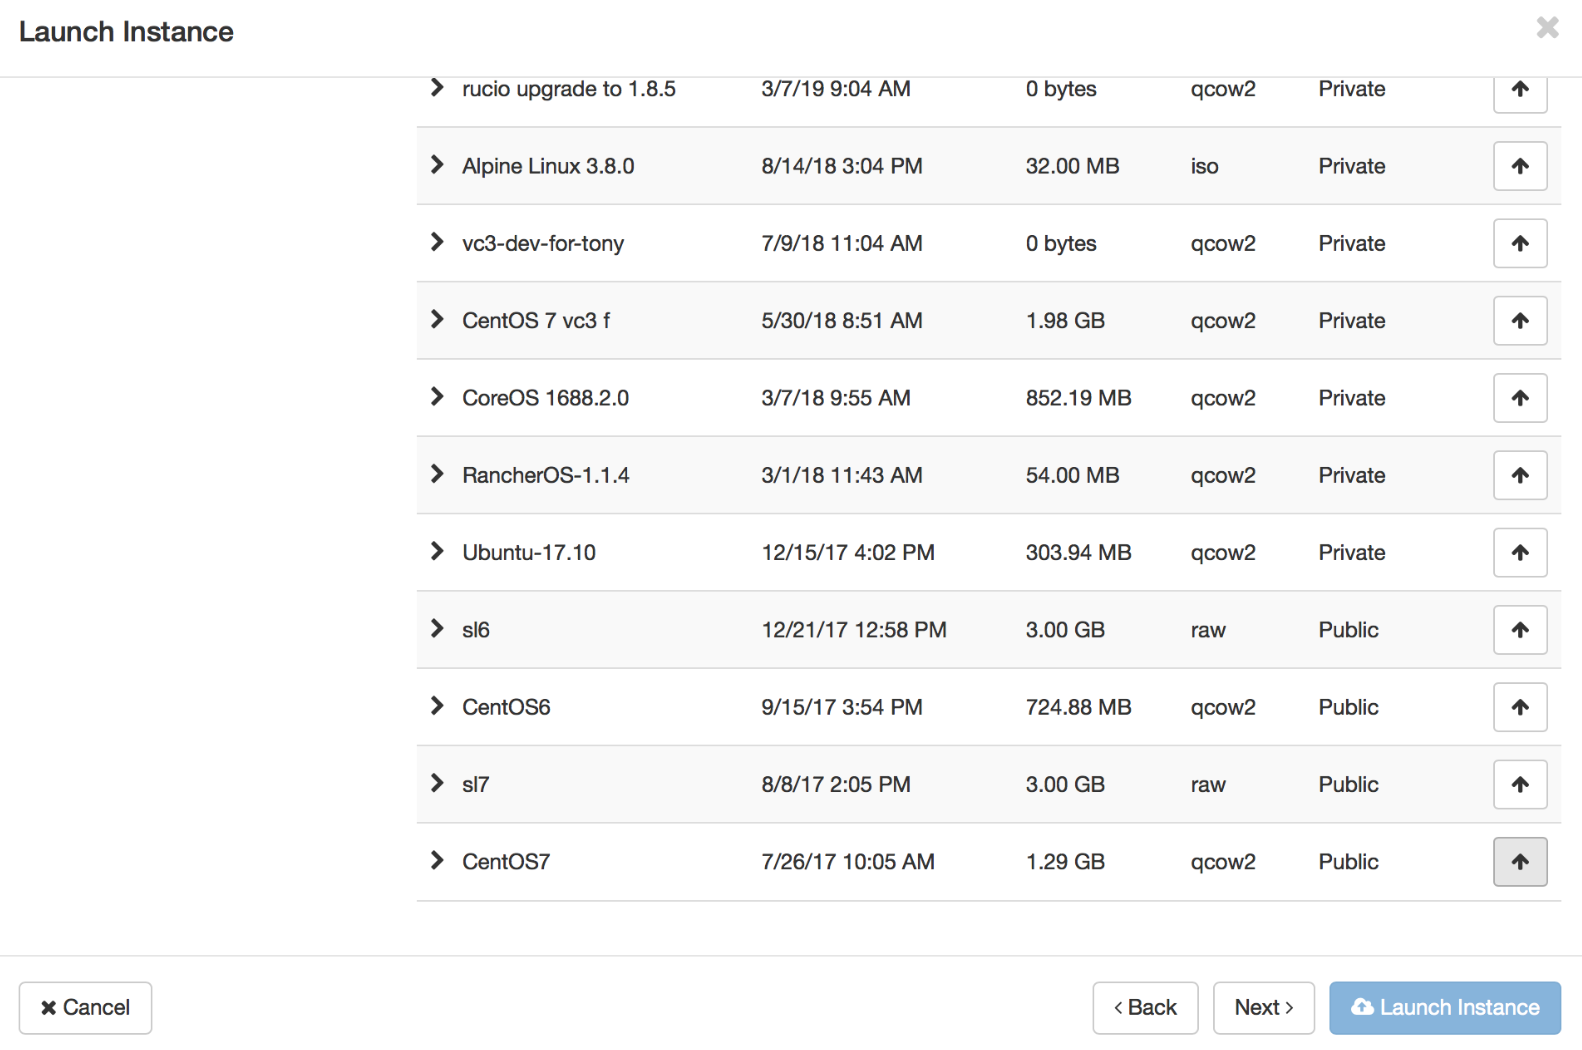The image size is (1582, 1050).
Task: Choose CoreOS 1688.2.0 using up-arrow button
Action: pos(1519,398)
